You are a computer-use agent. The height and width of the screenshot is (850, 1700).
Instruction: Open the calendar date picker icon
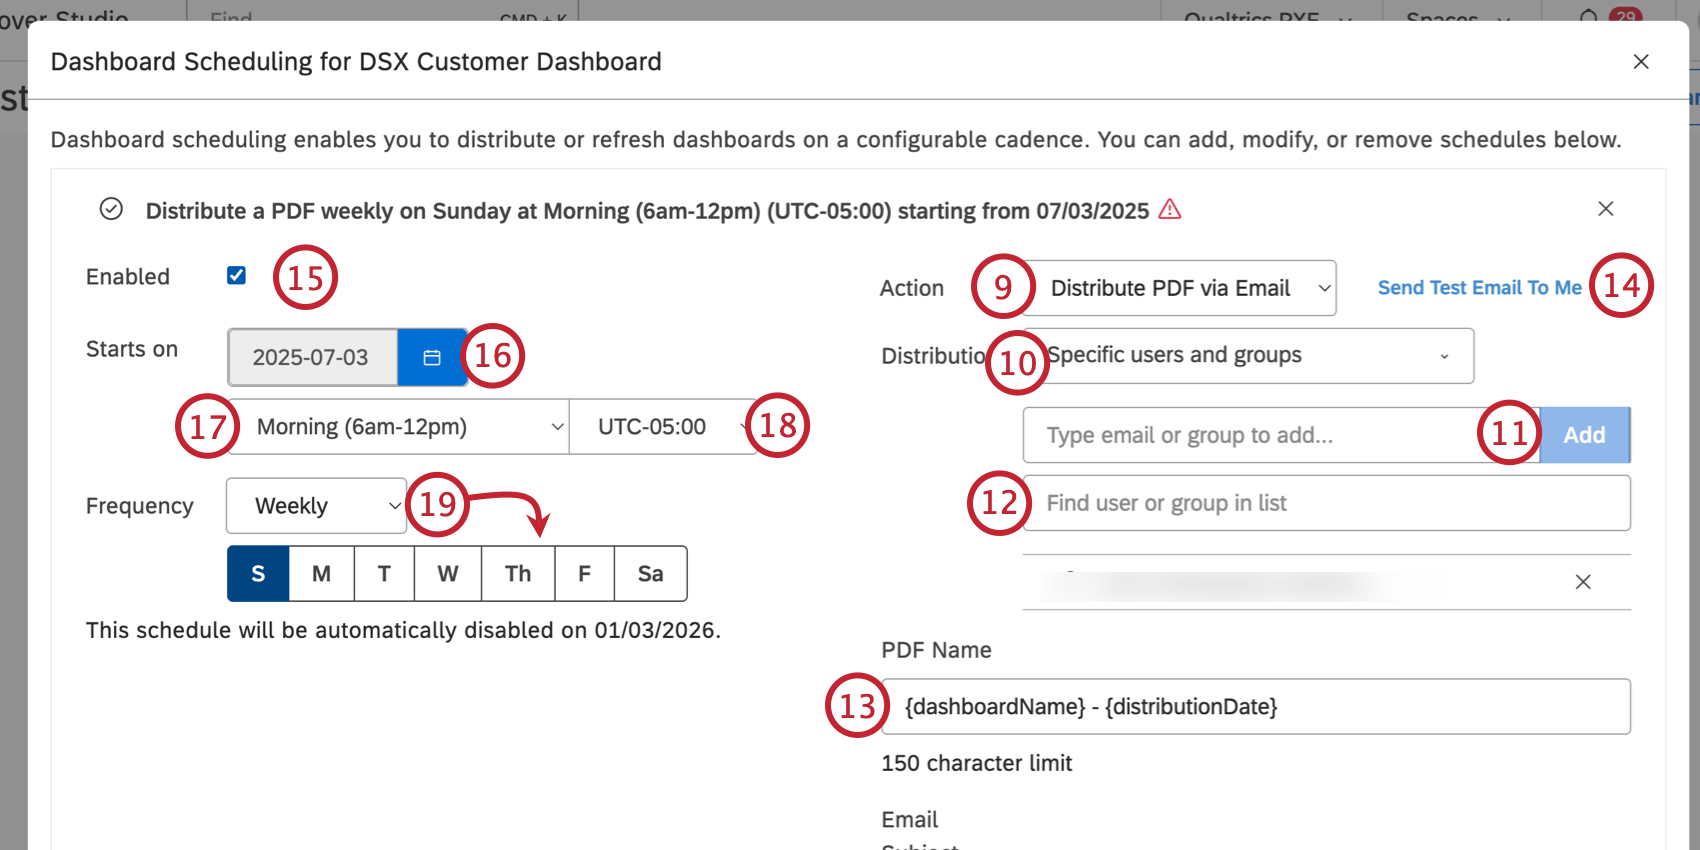(x=432, y=357)
